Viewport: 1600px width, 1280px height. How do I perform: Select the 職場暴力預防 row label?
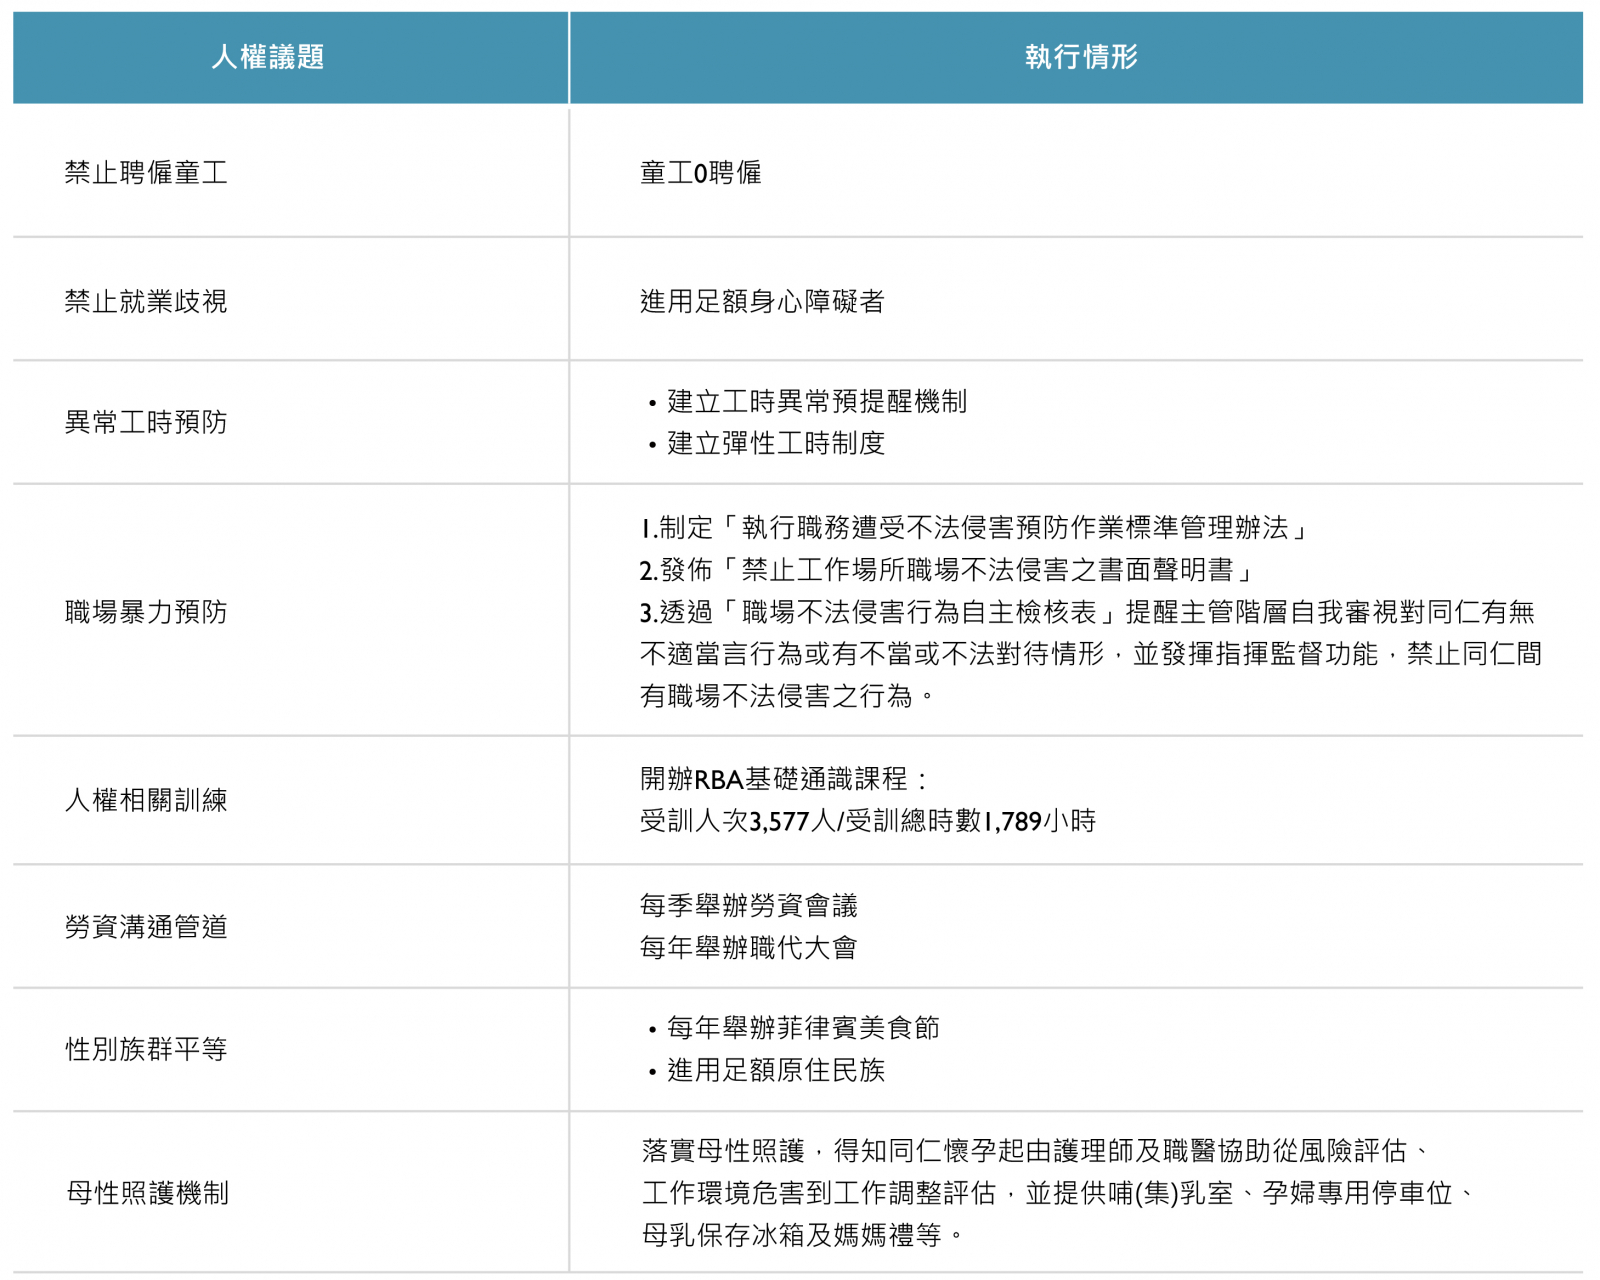click(x=146, y=612)
